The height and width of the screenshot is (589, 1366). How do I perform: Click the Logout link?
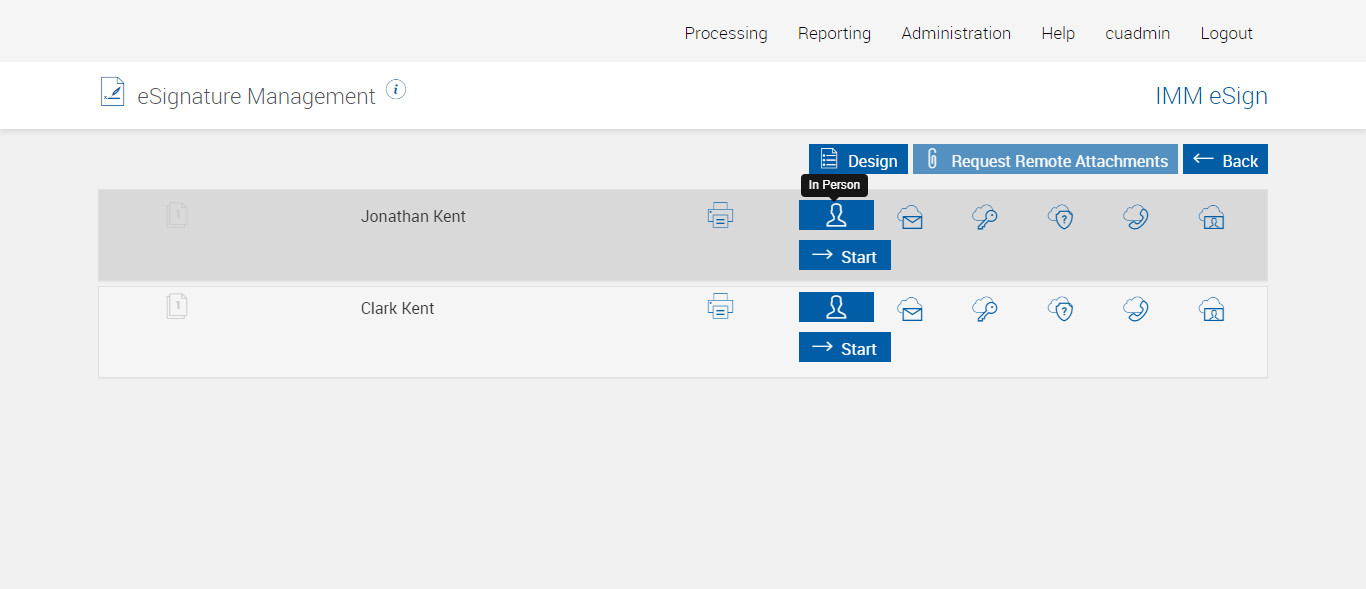[x=1226, y=33]
